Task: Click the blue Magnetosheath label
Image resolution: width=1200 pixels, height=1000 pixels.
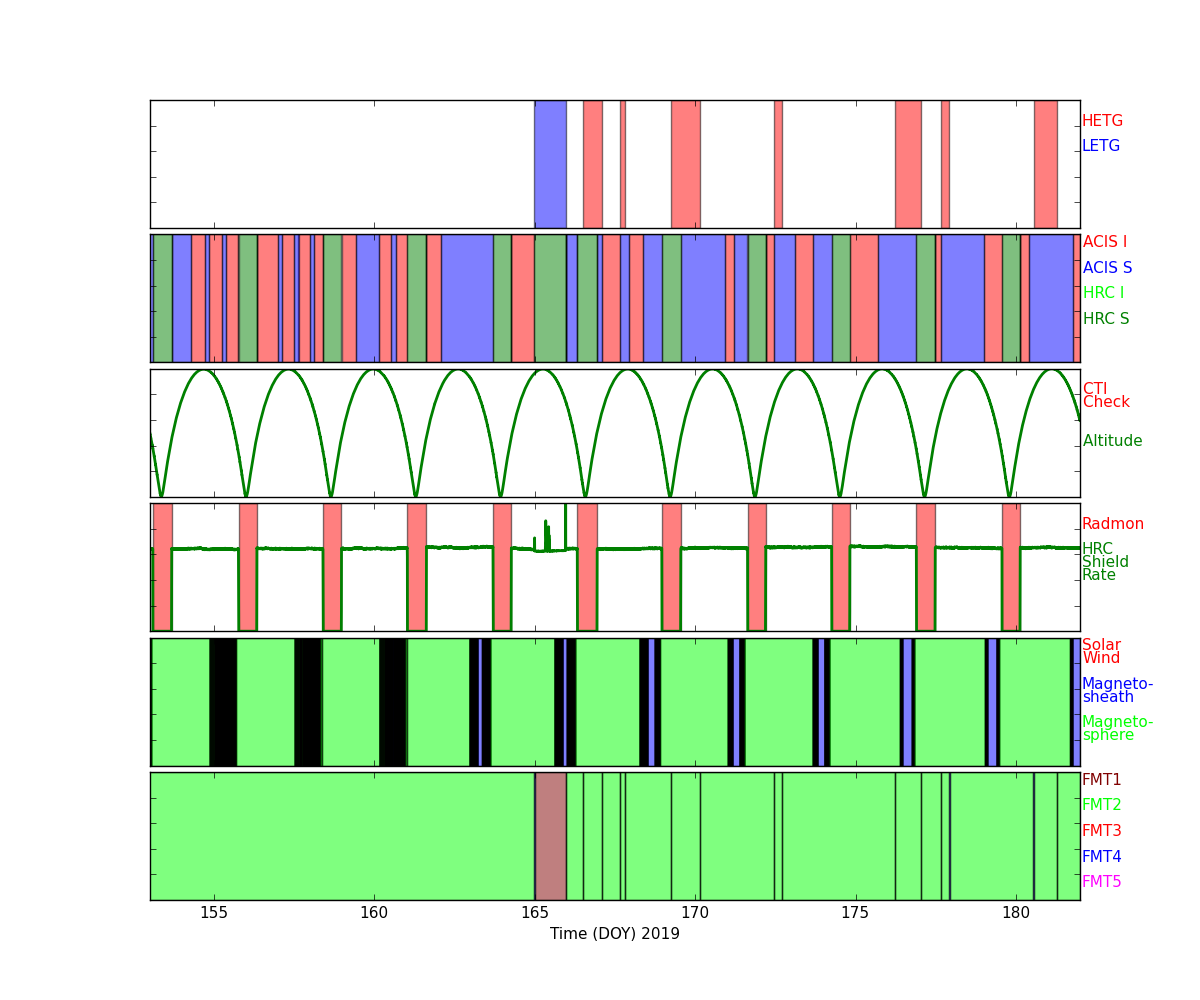Action: click(1117, 691)
